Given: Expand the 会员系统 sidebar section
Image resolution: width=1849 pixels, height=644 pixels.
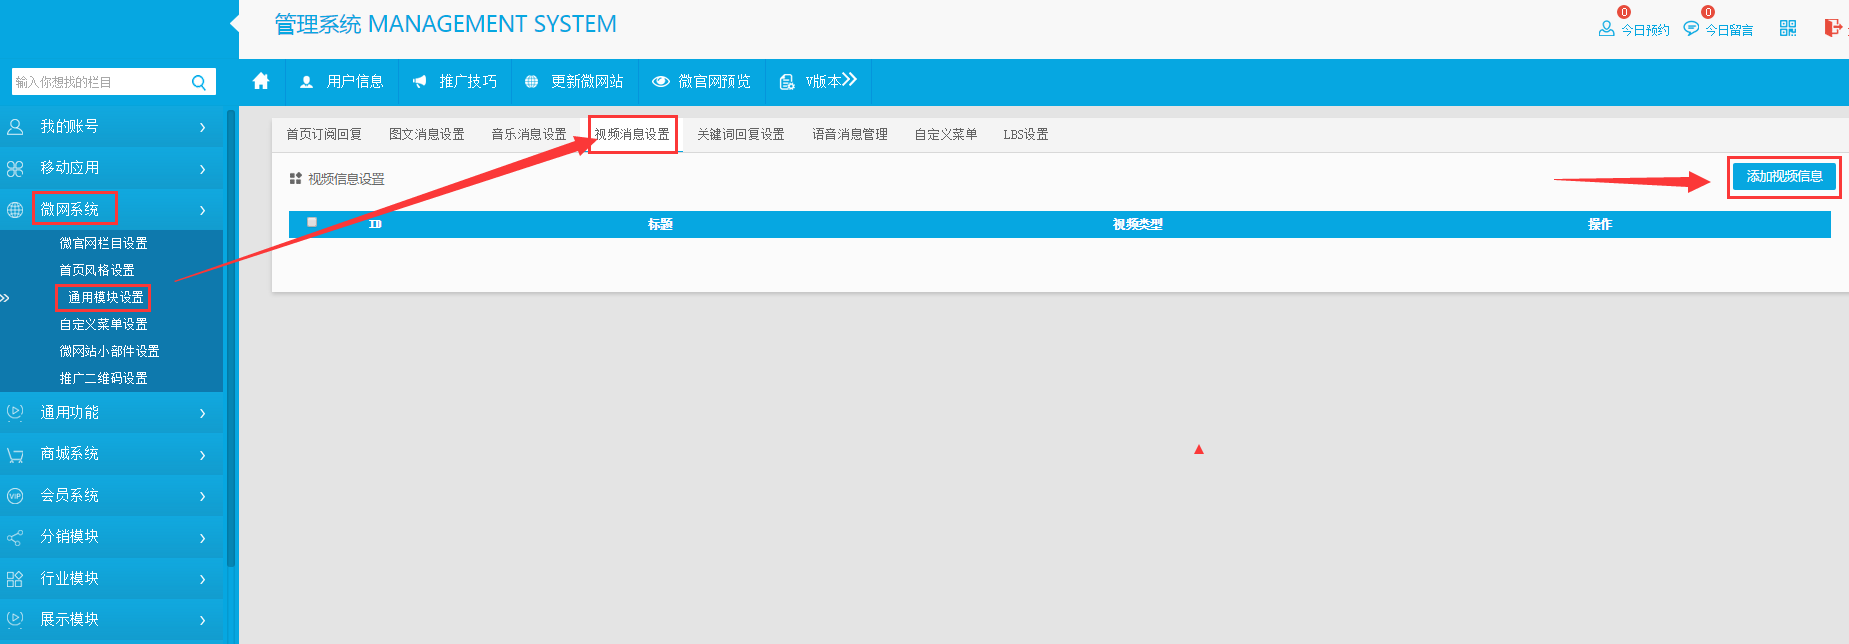Looking at the screenshot, I should tap(110, 496).
